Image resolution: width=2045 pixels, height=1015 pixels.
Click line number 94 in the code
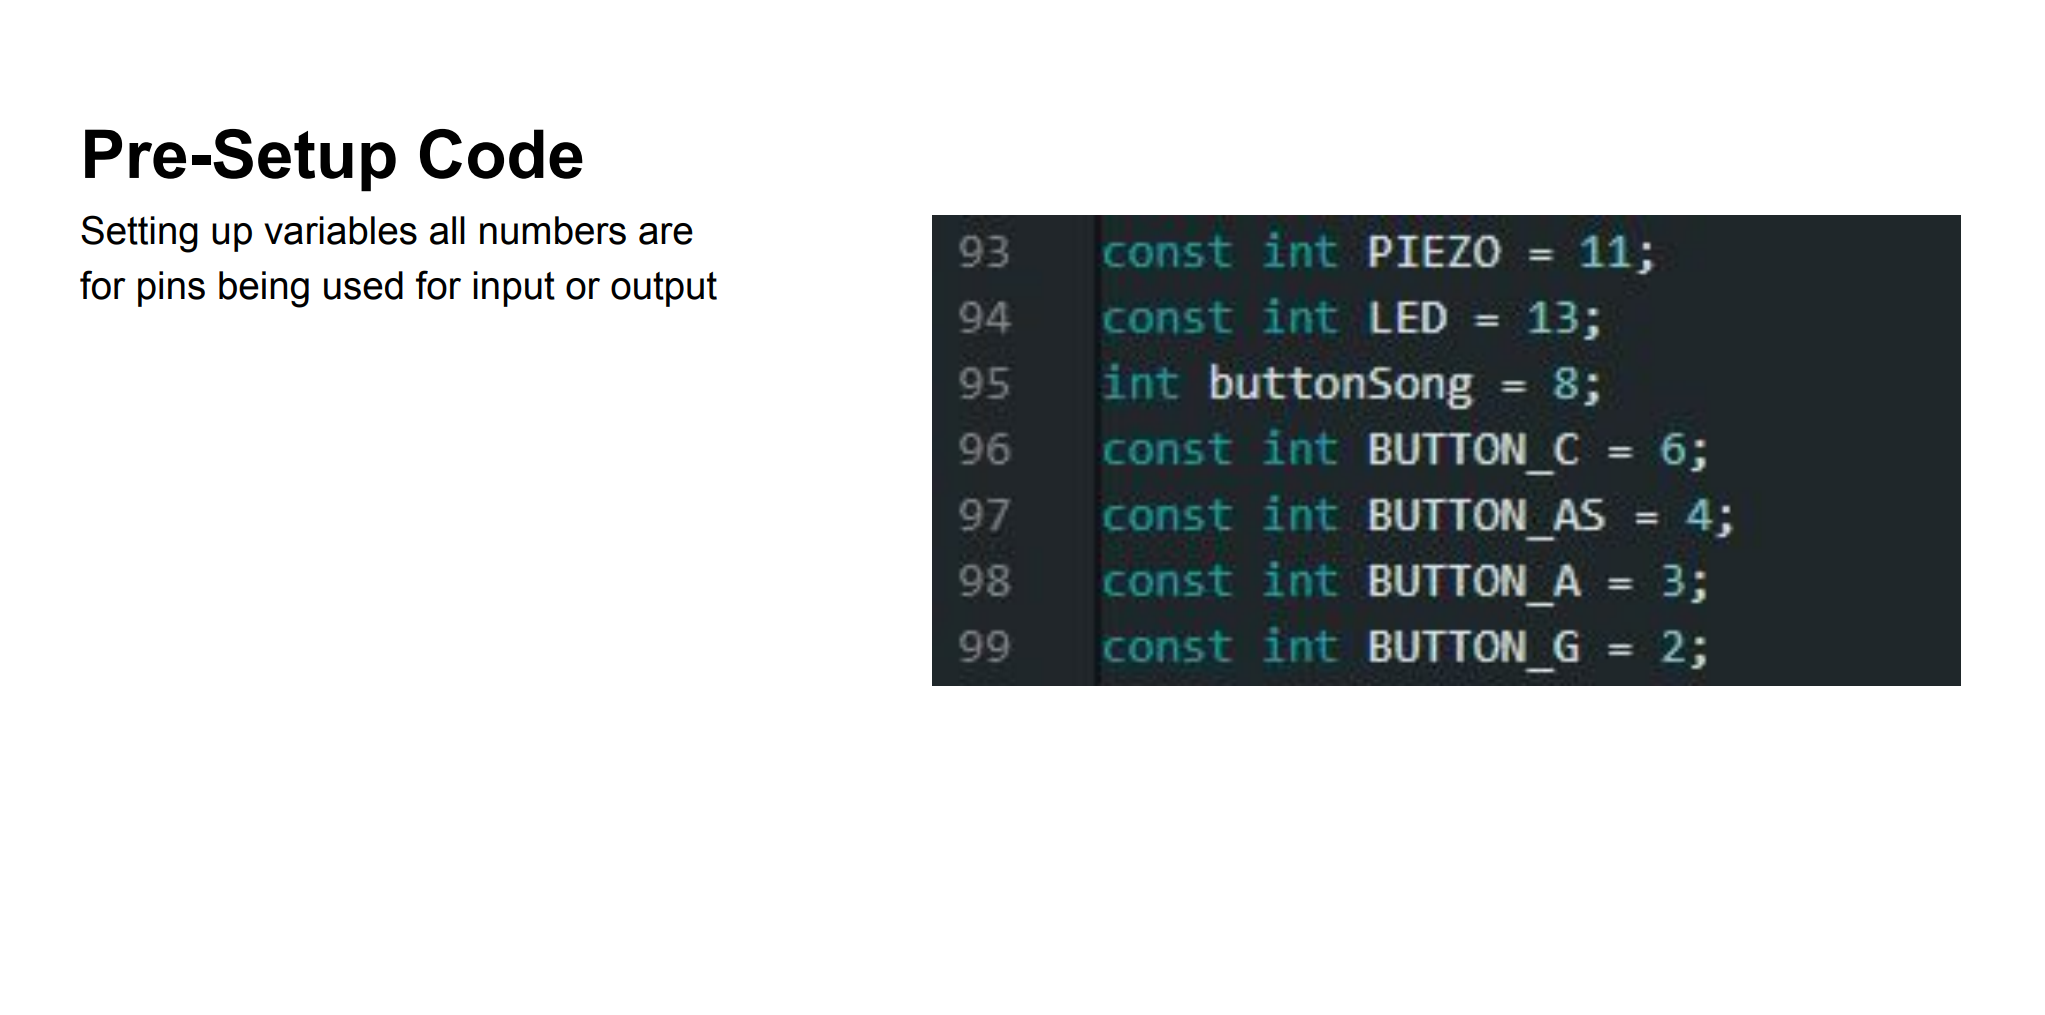pyautogui.click(x=984, y=318)
